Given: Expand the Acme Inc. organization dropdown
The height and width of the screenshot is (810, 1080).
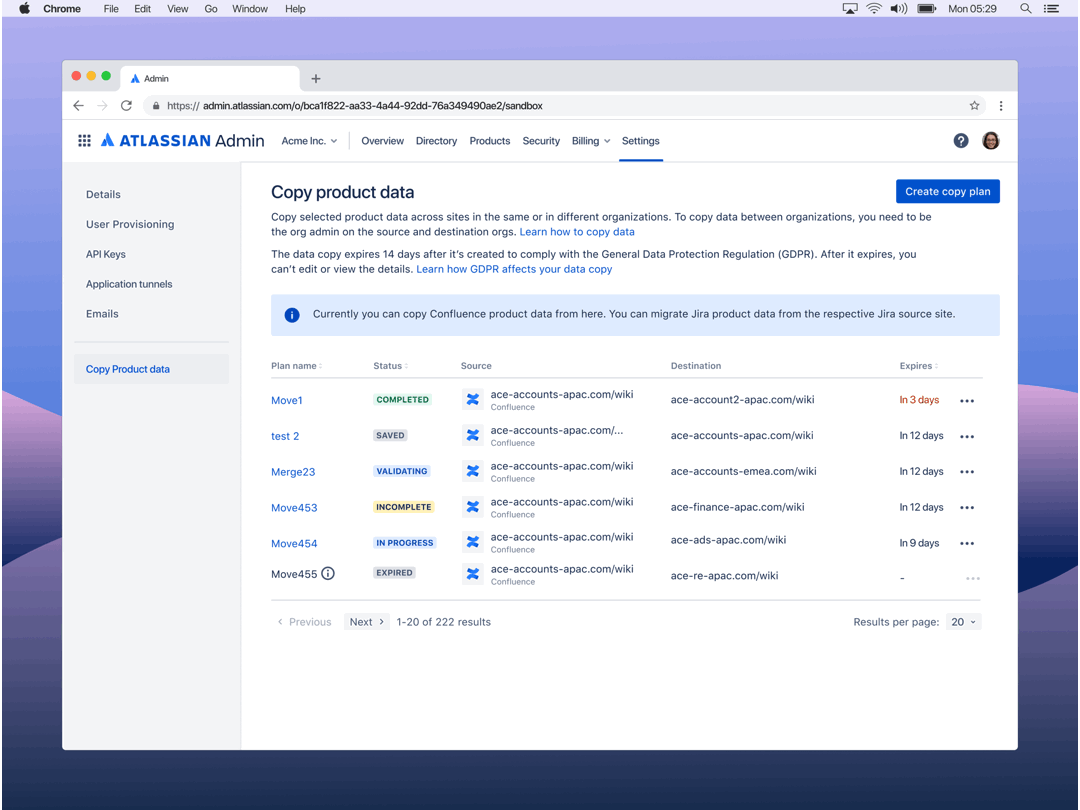Looking at the screenshot, I should click(x=309, y=141).
